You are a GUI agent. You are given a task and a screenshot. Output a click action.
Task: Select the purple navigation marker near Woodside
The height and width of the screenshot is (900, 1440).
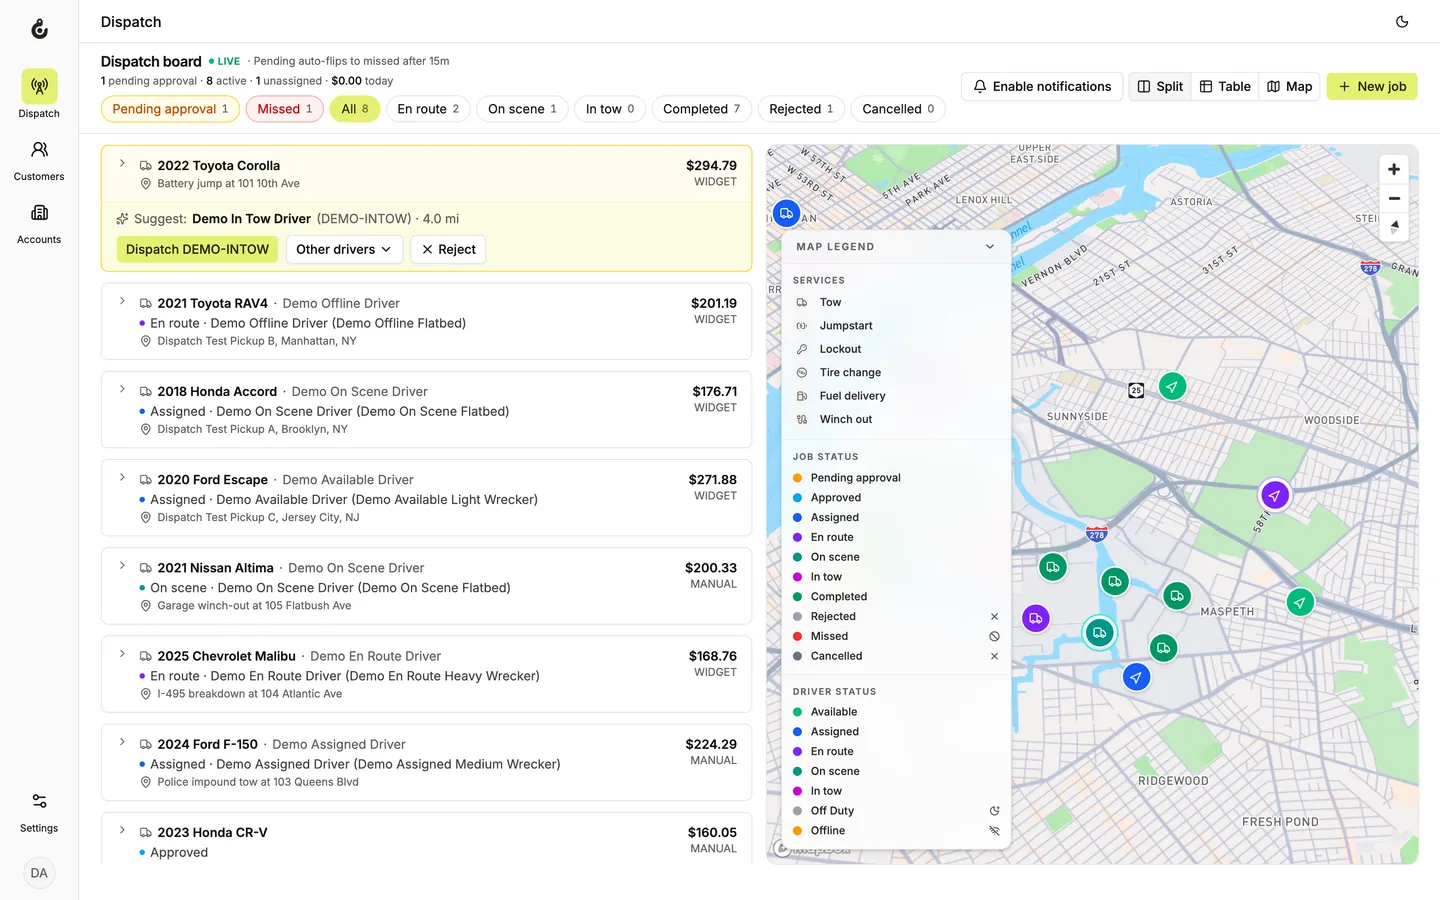[x=1274, y=495]
